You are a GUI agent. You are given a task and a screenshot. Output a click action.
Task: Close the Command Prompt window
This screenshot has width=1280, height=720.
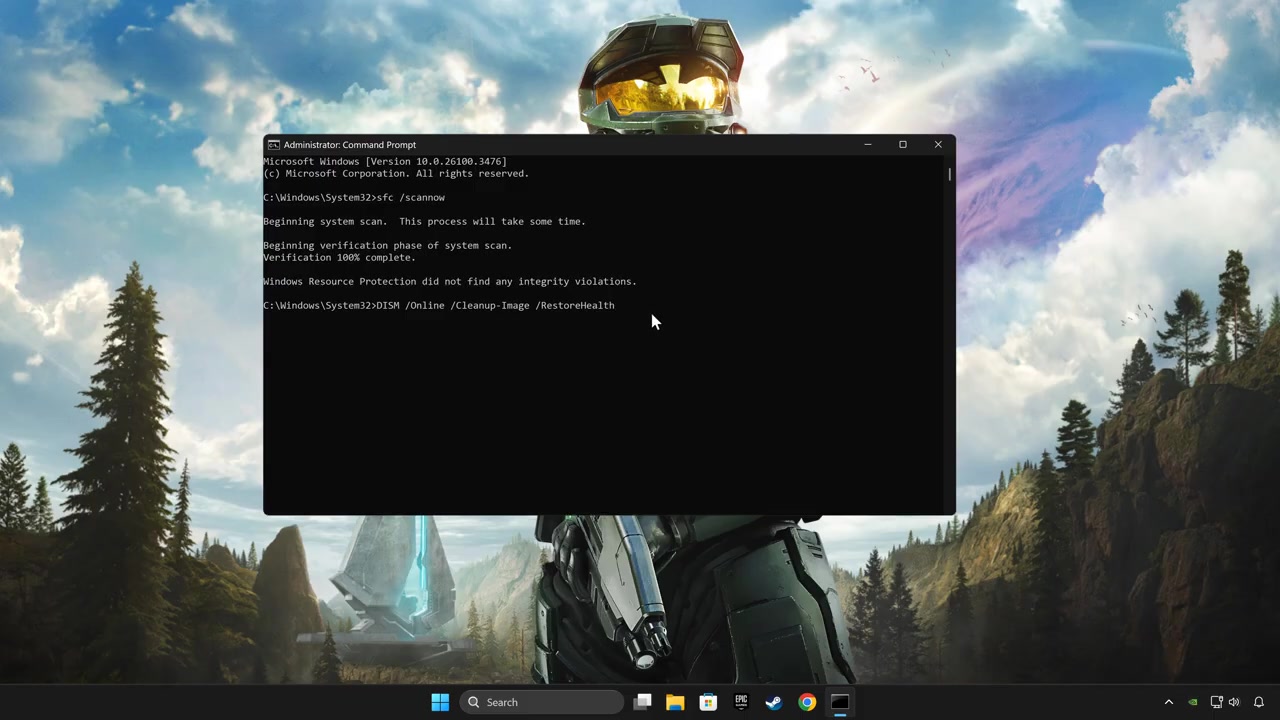pos(938,145)
